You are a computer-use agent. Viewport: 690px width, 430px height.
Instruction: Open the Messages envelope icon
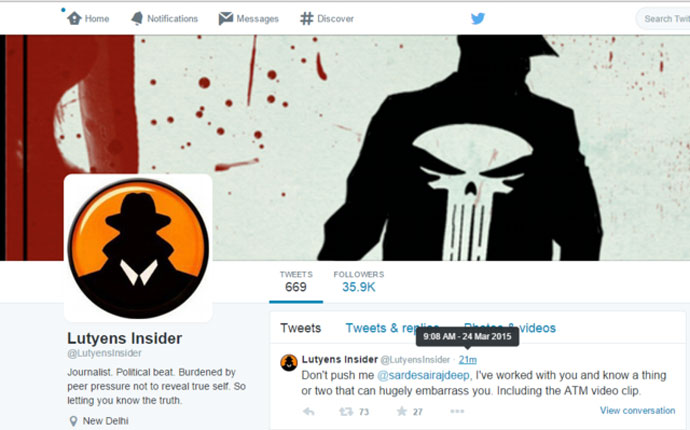coord(225,18)
